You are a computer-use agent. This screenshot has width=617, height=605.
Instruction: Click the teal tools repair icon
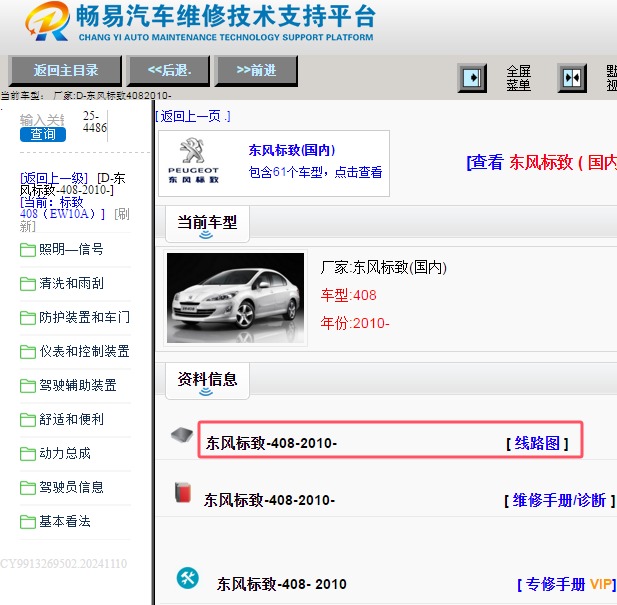(188, 578)
